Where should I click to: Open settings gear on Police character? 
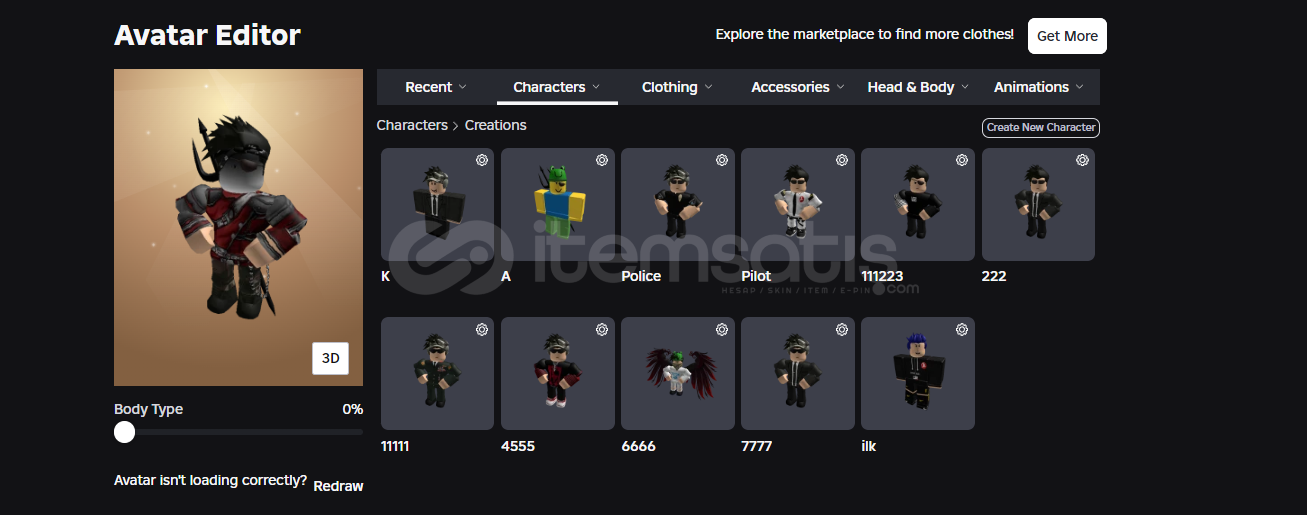(722, 160)
